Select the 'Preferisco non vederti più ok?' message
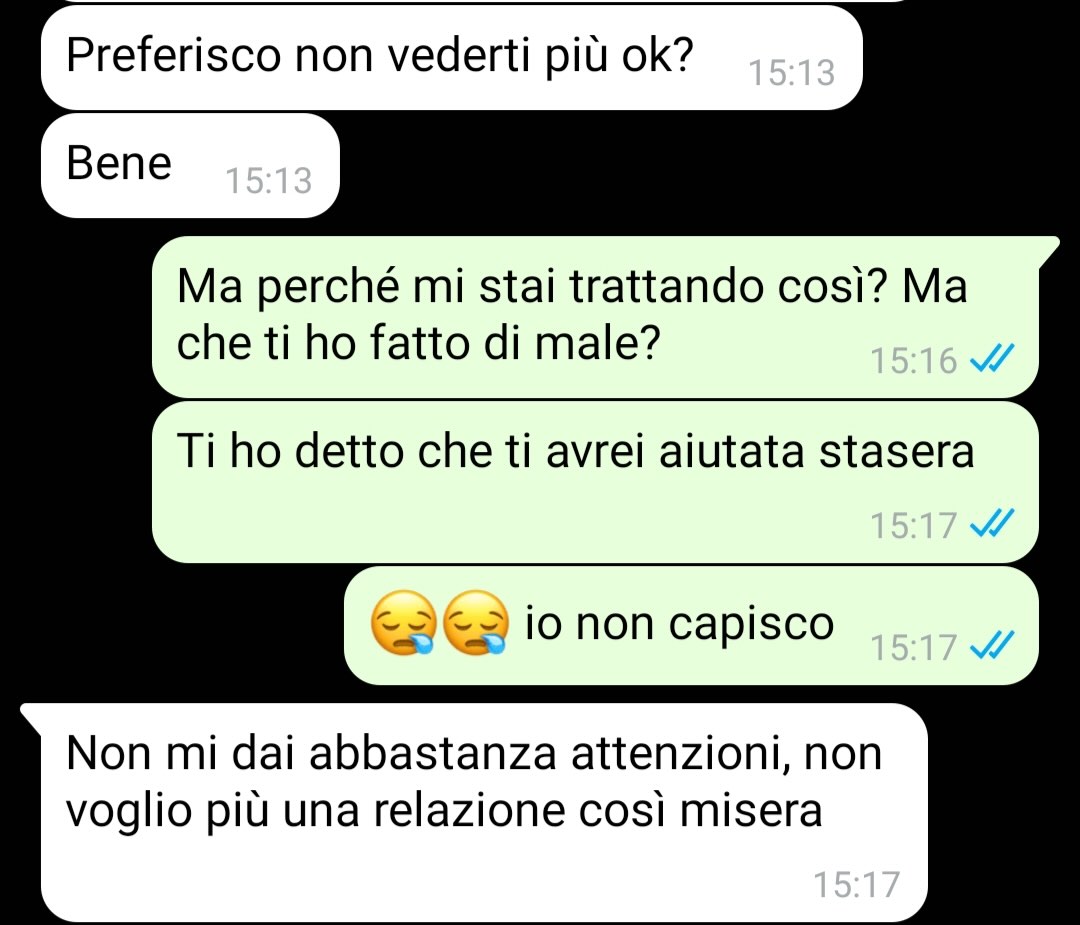 [x=452, y=57]
